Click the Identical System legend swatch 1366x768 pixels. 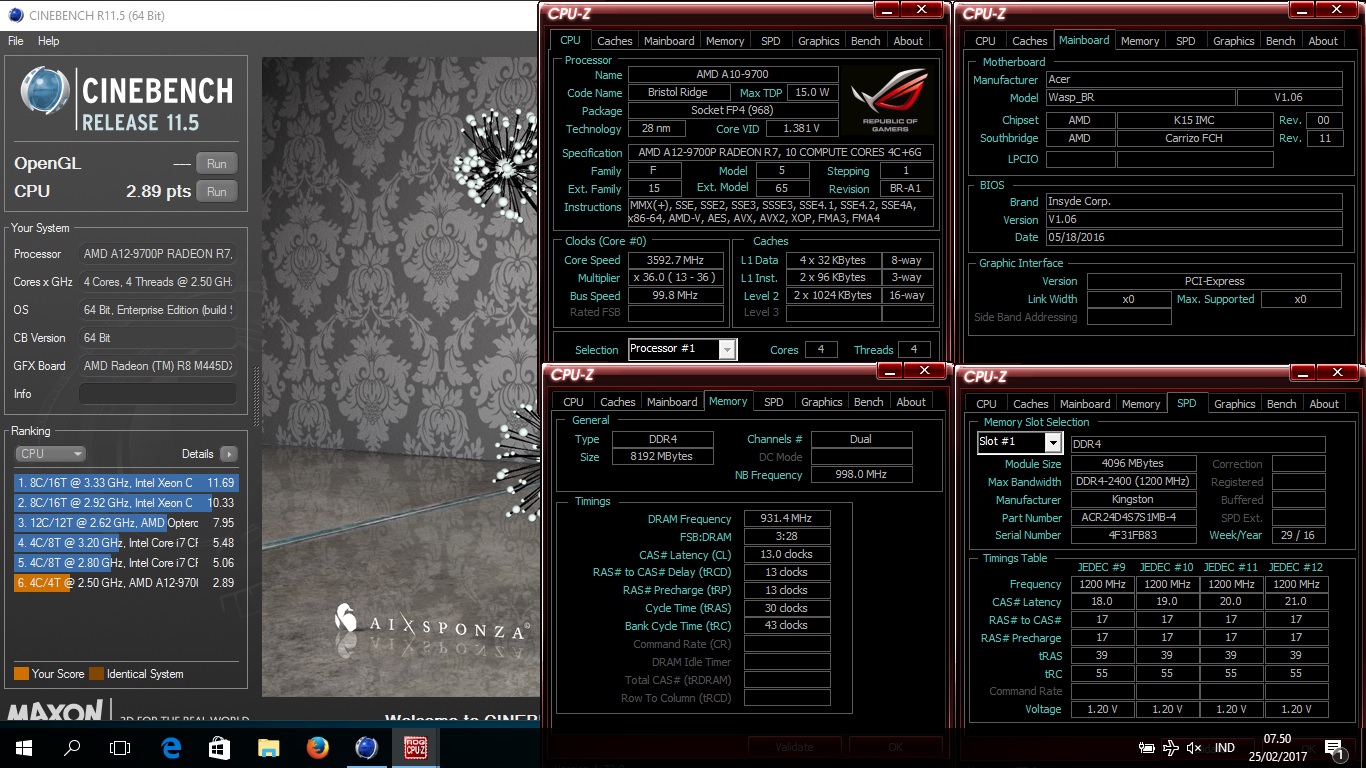coord(96,674)
